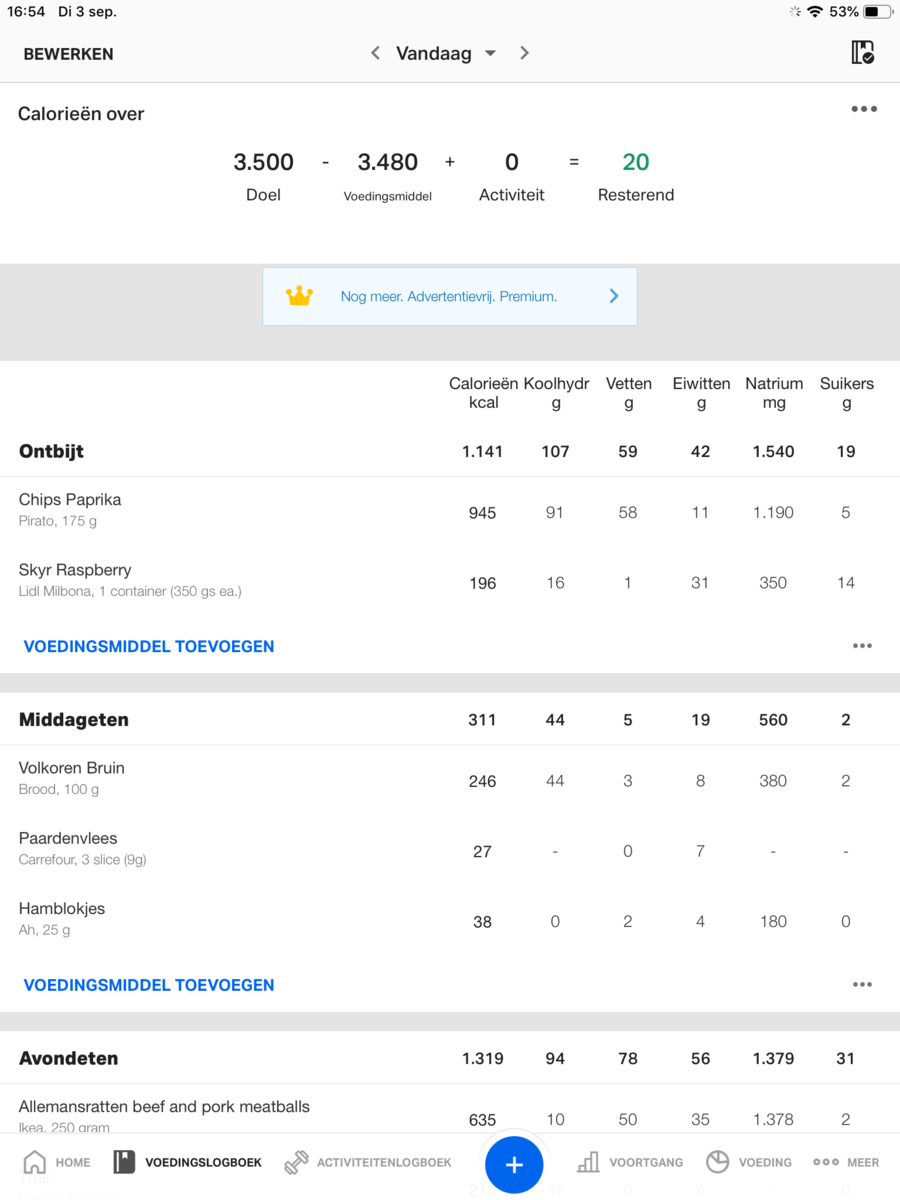
Task: Tap the Premium crown icon
Action: click(x=299, y=296)
